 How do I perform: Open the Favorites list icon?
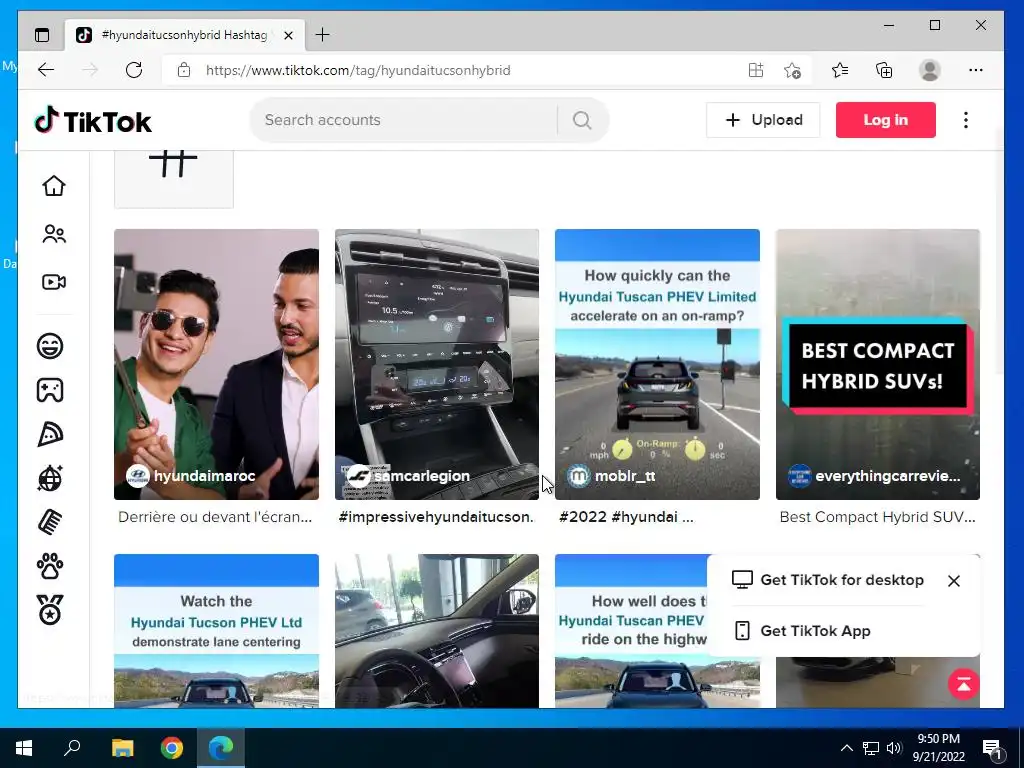click(840, 70)
